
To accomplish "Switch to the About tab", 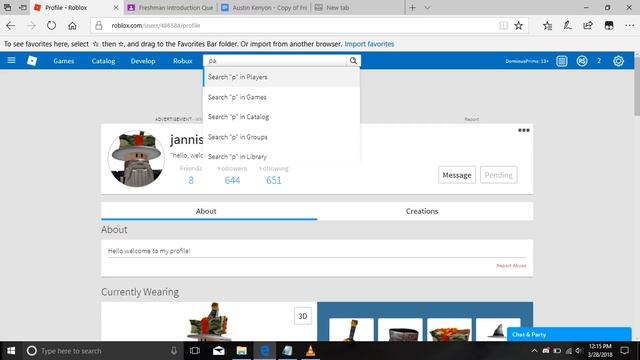I will (x=209, y=211).
